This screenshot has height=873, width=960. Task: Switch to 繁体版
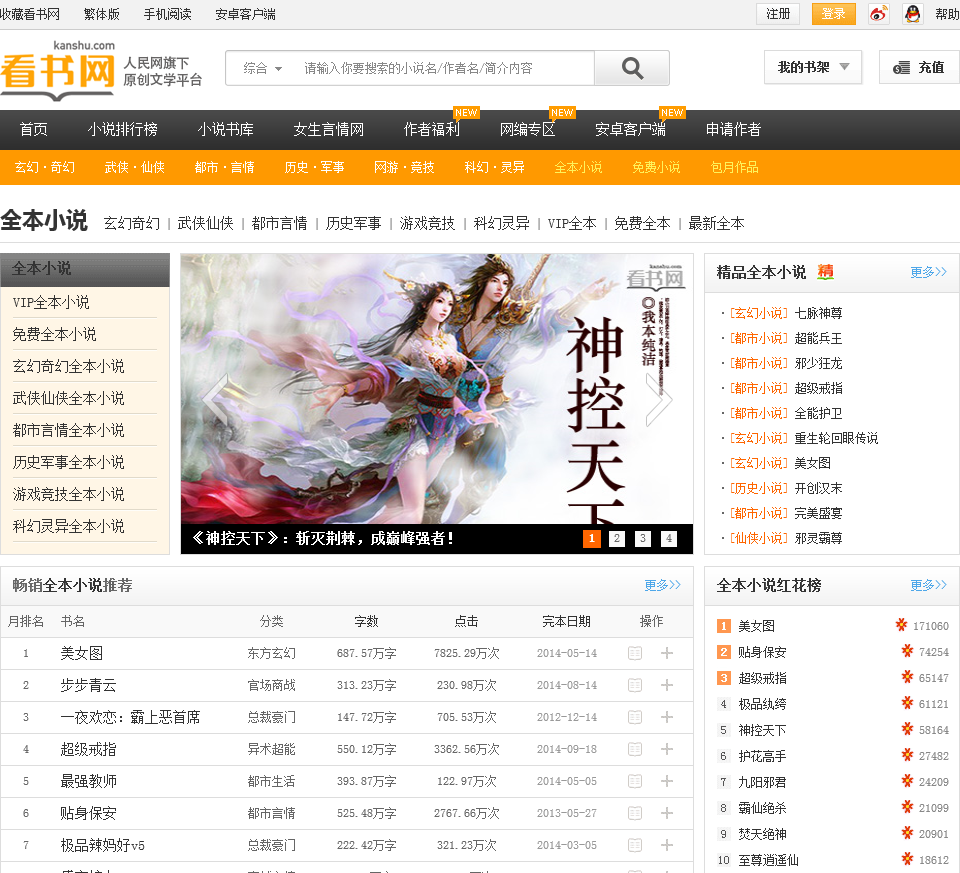coord(102,14)
